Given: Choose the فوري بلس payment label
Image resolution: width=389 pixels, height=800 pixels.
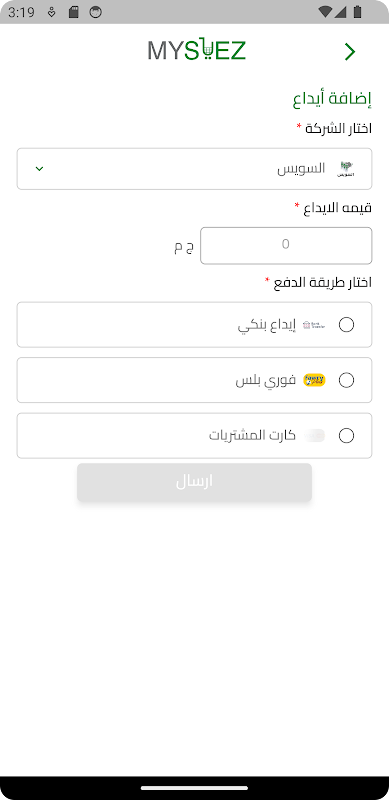Looking at the screenshot, I should 265,381.
